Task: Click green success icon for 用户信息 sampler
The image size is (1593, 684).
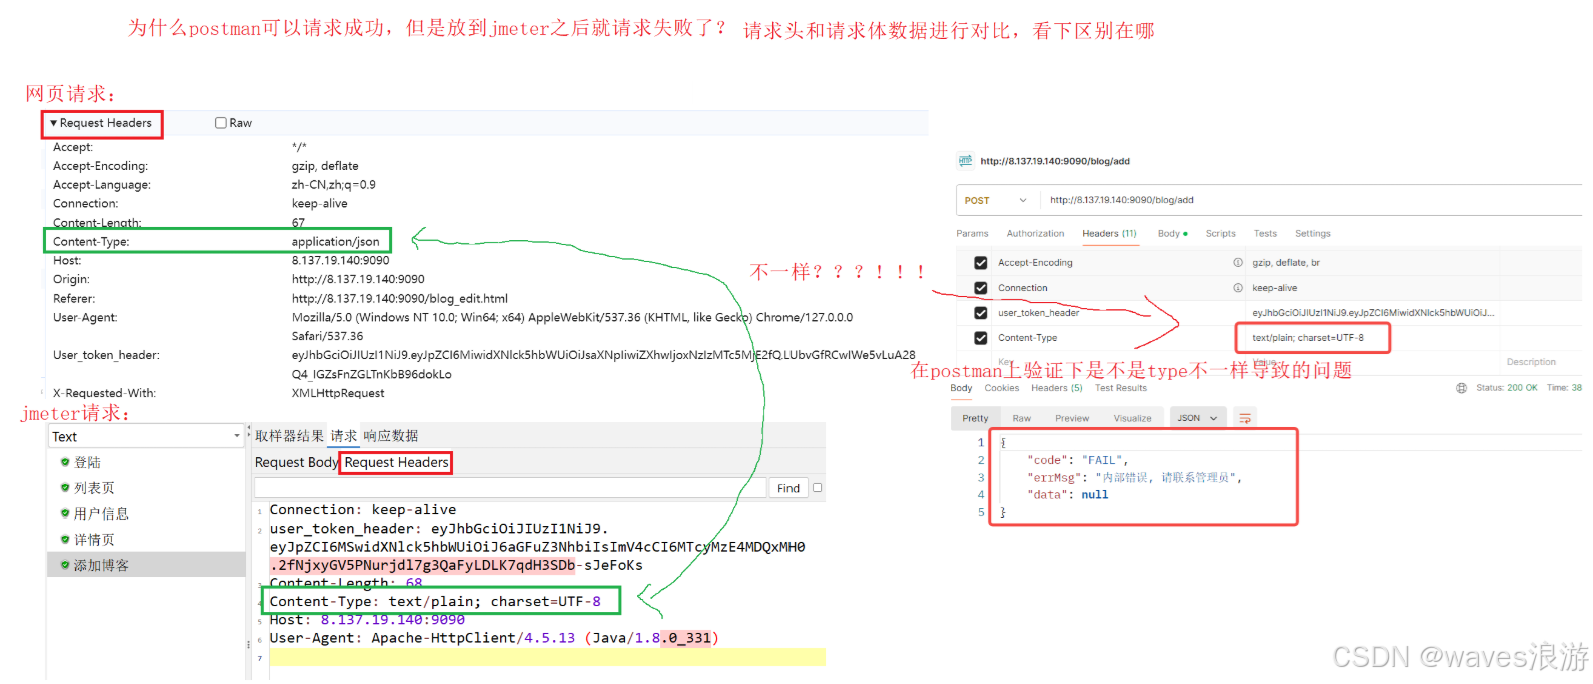Action: pos(65,514)
